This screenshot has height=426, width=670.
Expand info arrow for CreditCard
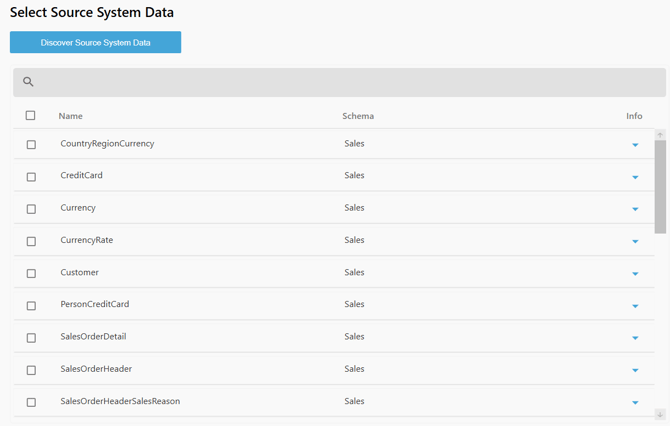pyautogui.click(x=635, y=177)
